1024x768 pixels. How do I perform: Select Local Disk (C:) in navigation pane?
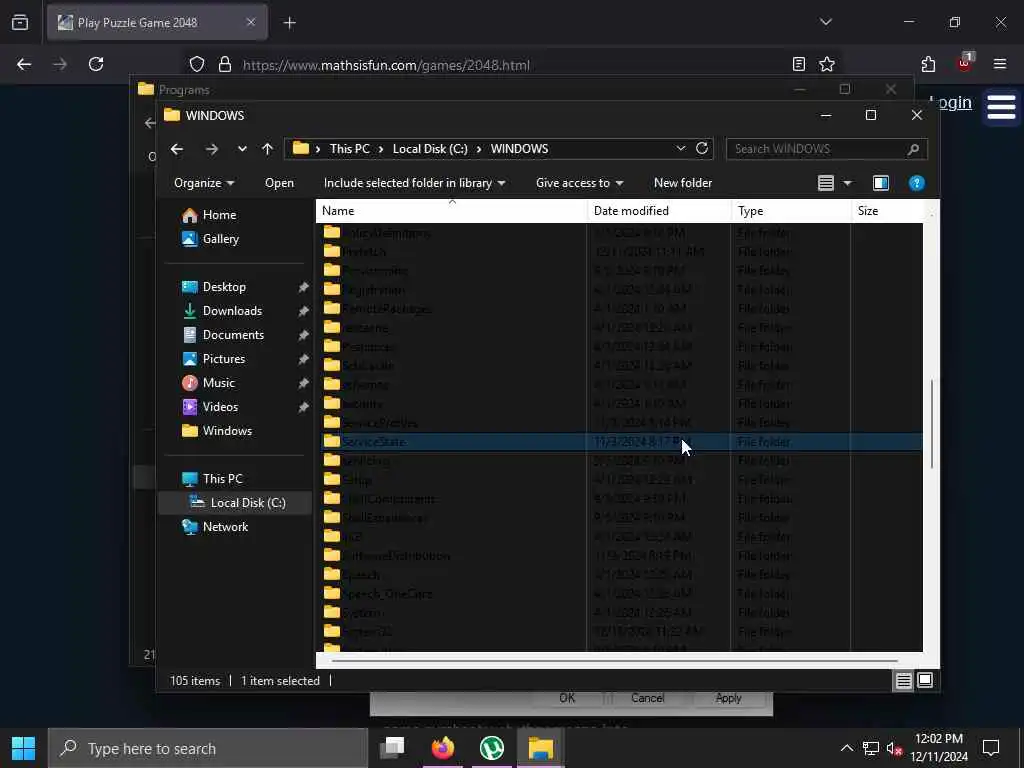[x=248, y=503]
